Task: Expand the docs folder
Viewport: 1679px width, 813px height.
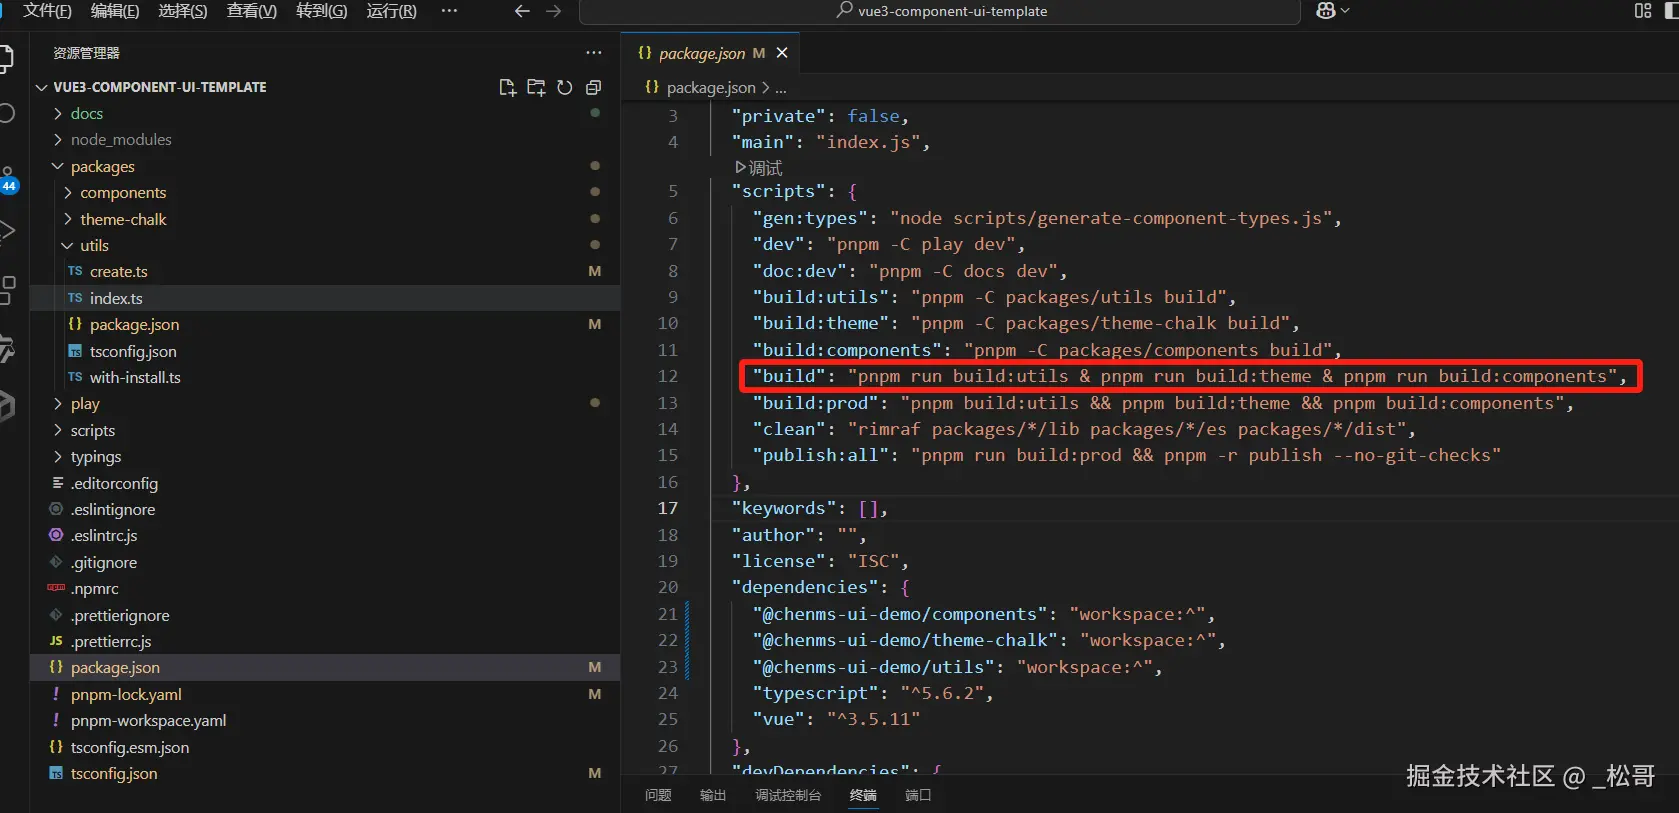Action: [87, 114]
